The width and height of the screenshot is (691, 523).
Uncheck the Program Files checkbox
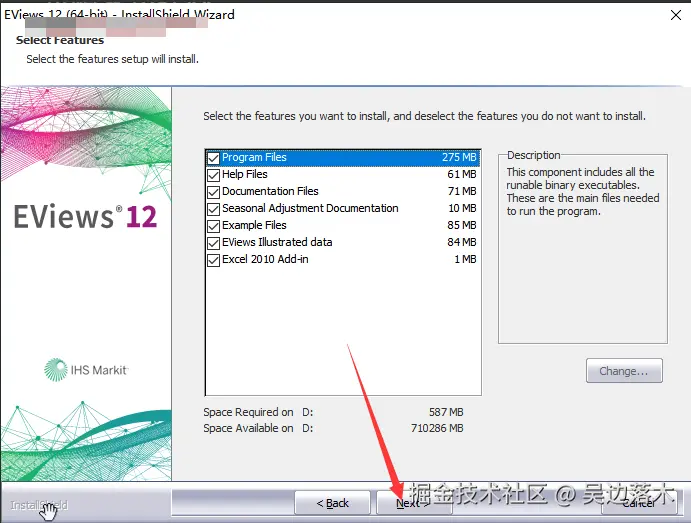click(x=213, y=158)
